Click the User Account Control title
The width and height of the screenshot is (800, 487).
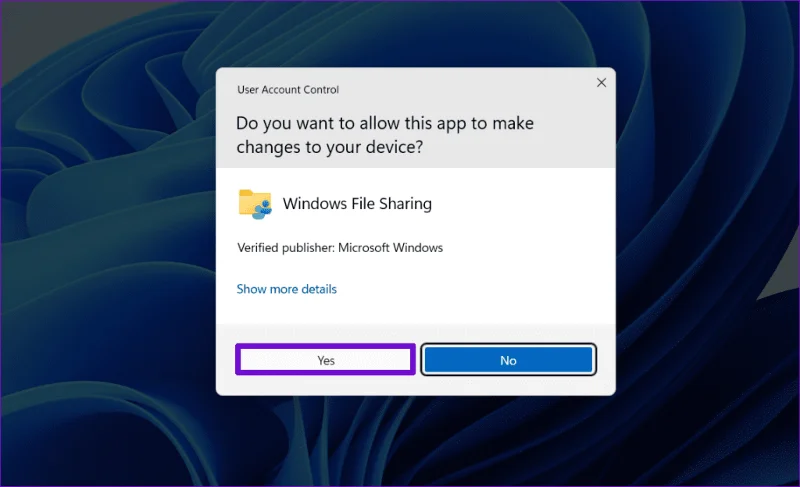tap(288, 90)
